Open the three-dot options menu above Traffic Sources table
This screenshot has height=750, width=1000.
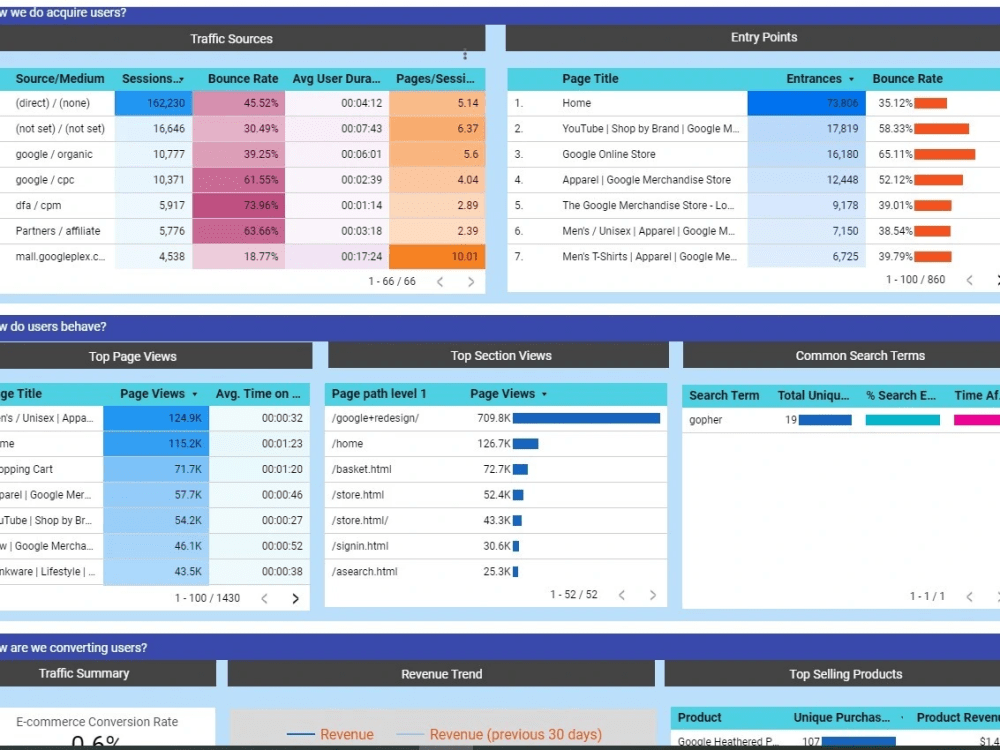click(x=464, y=56)
